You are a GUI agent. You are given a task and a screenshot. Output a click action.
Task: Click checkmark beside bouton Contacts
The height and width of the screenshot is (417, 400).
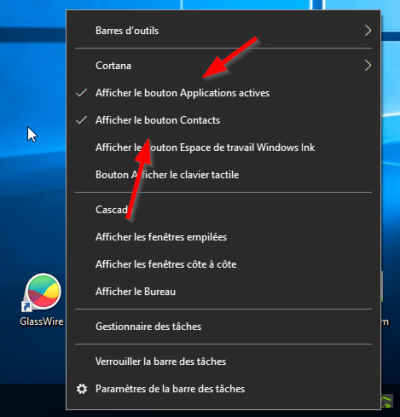point(82,120)
